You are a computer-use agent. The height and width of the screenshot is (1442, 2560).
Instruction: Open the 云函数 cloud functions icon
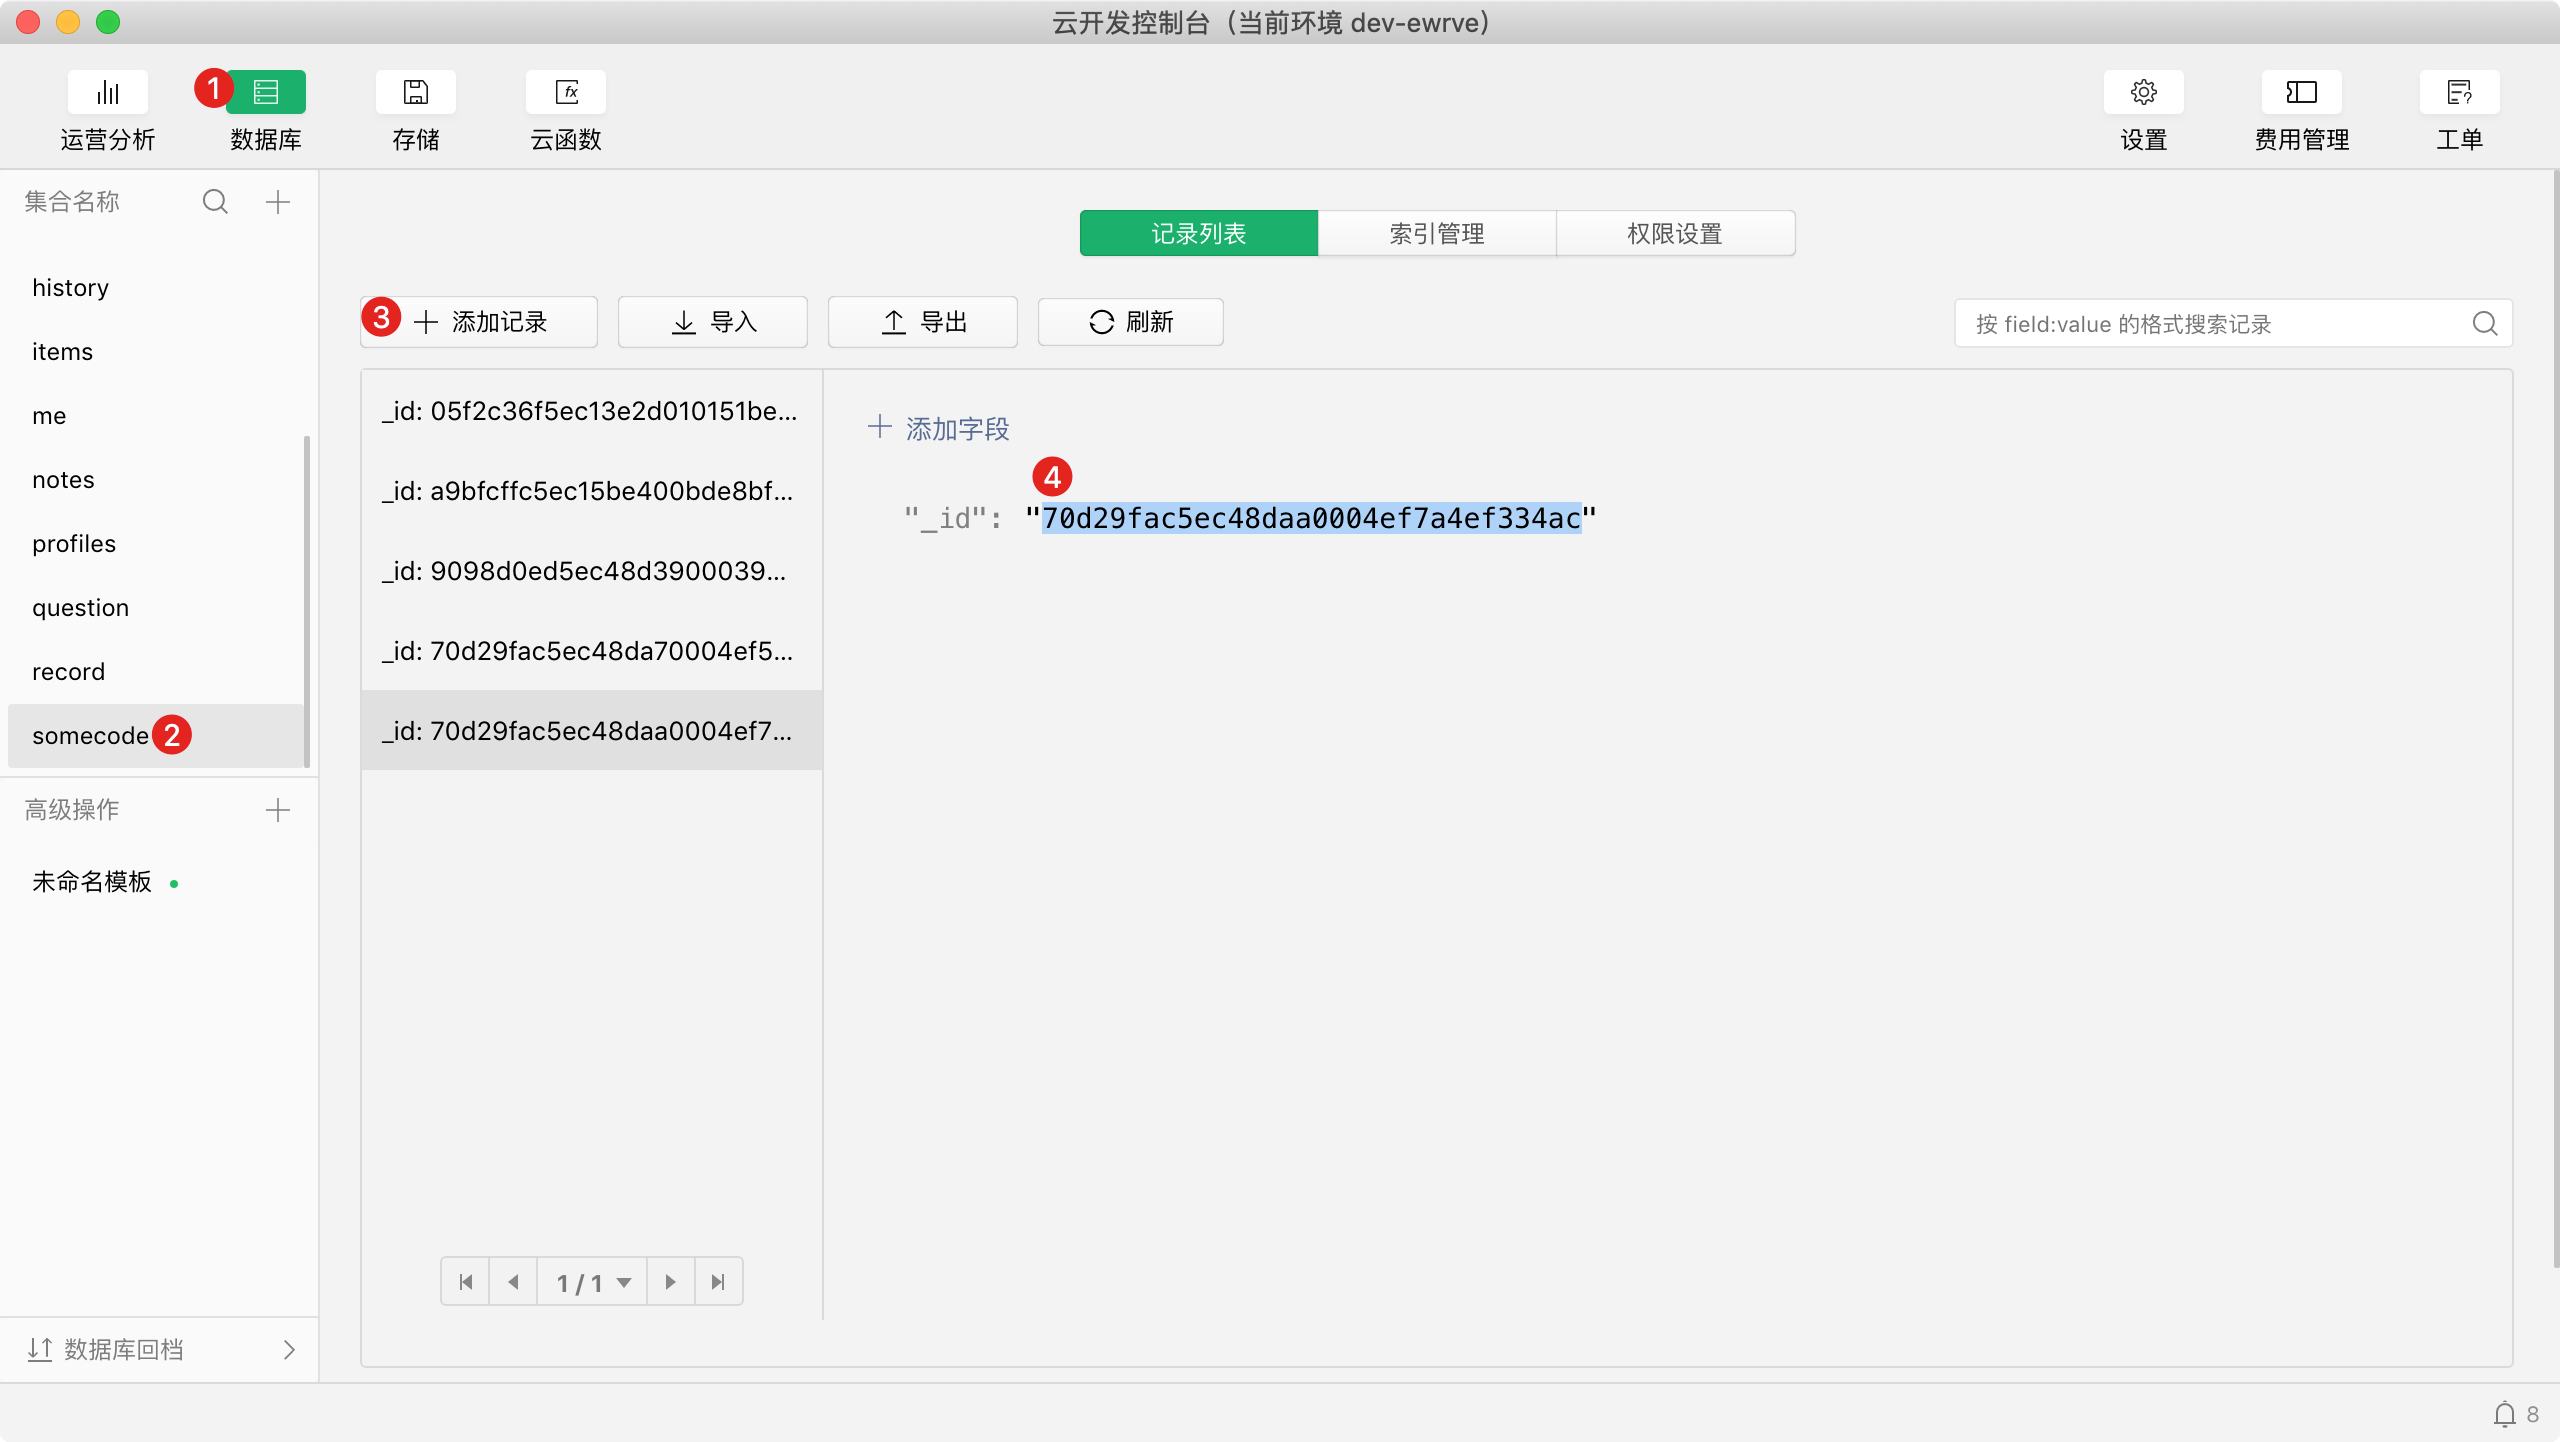click(566, 93)
